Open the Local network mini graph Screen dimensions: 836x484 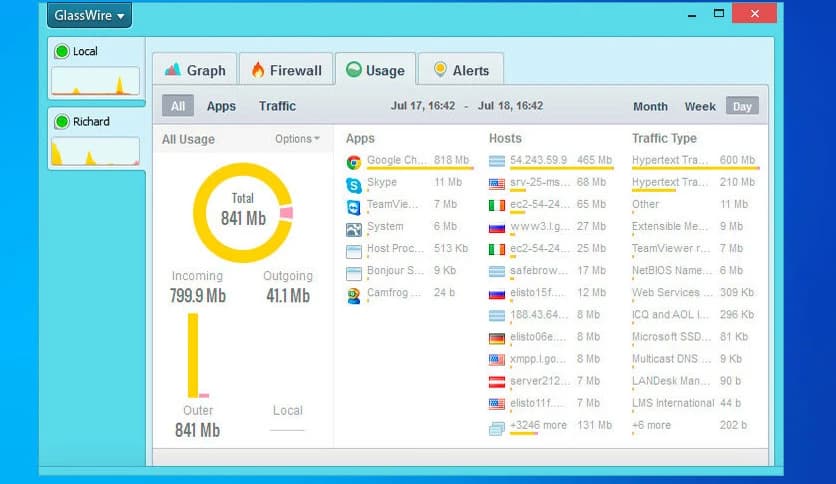pyautogui.click(x=95, y=81)
